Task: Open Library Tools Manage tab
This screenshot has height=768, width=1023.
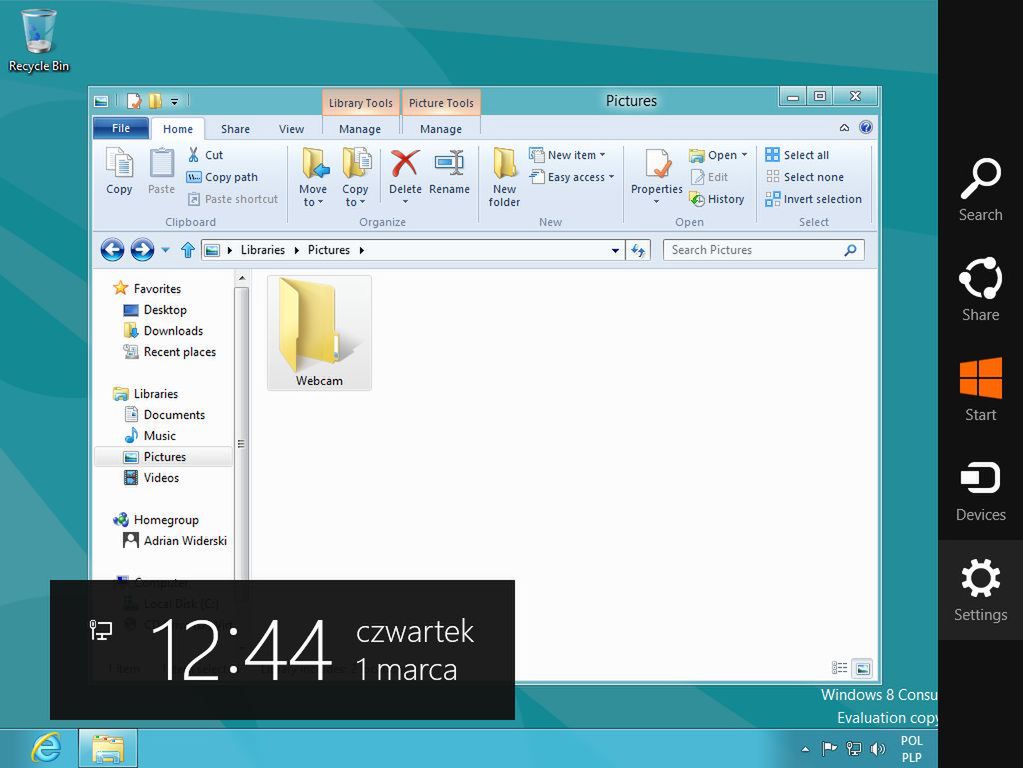Action: [x=360, y=129]
